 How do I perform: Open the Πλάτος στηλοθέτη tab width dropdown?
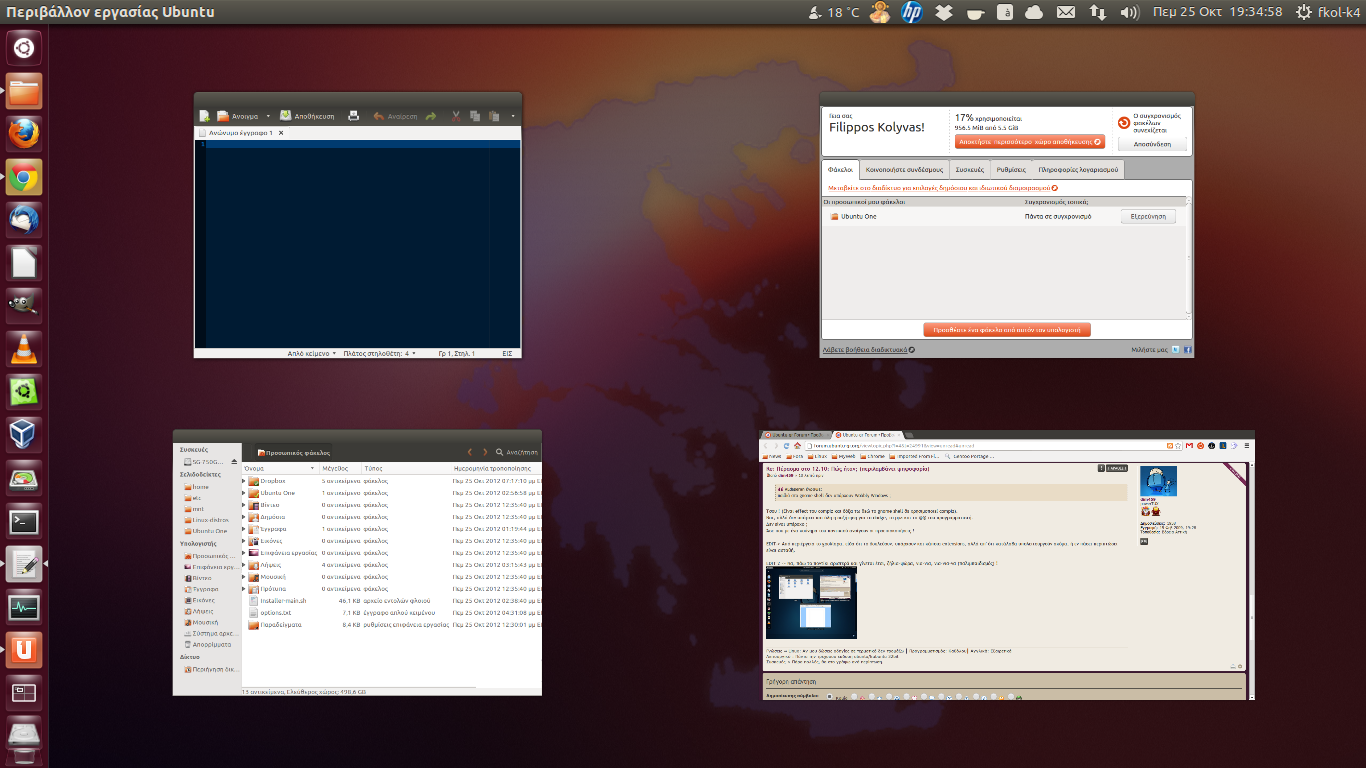[380, 353]
